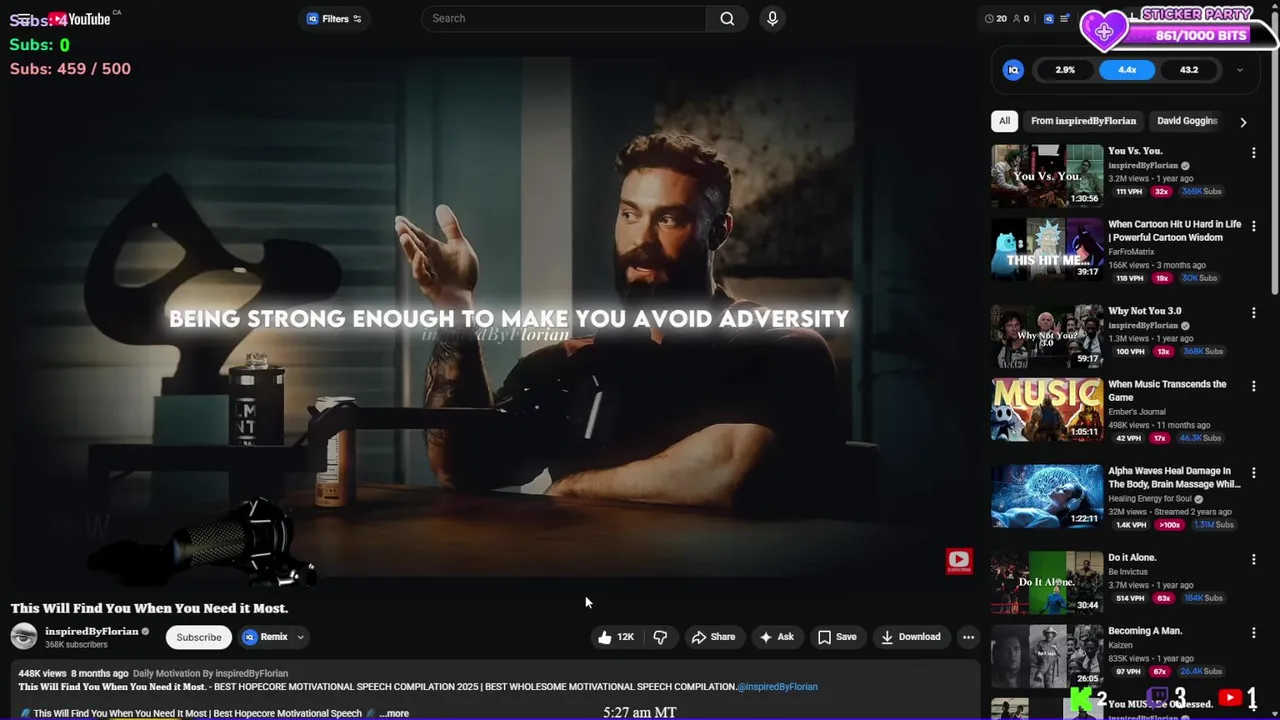Dislike this video

click(x=660, y=637)
